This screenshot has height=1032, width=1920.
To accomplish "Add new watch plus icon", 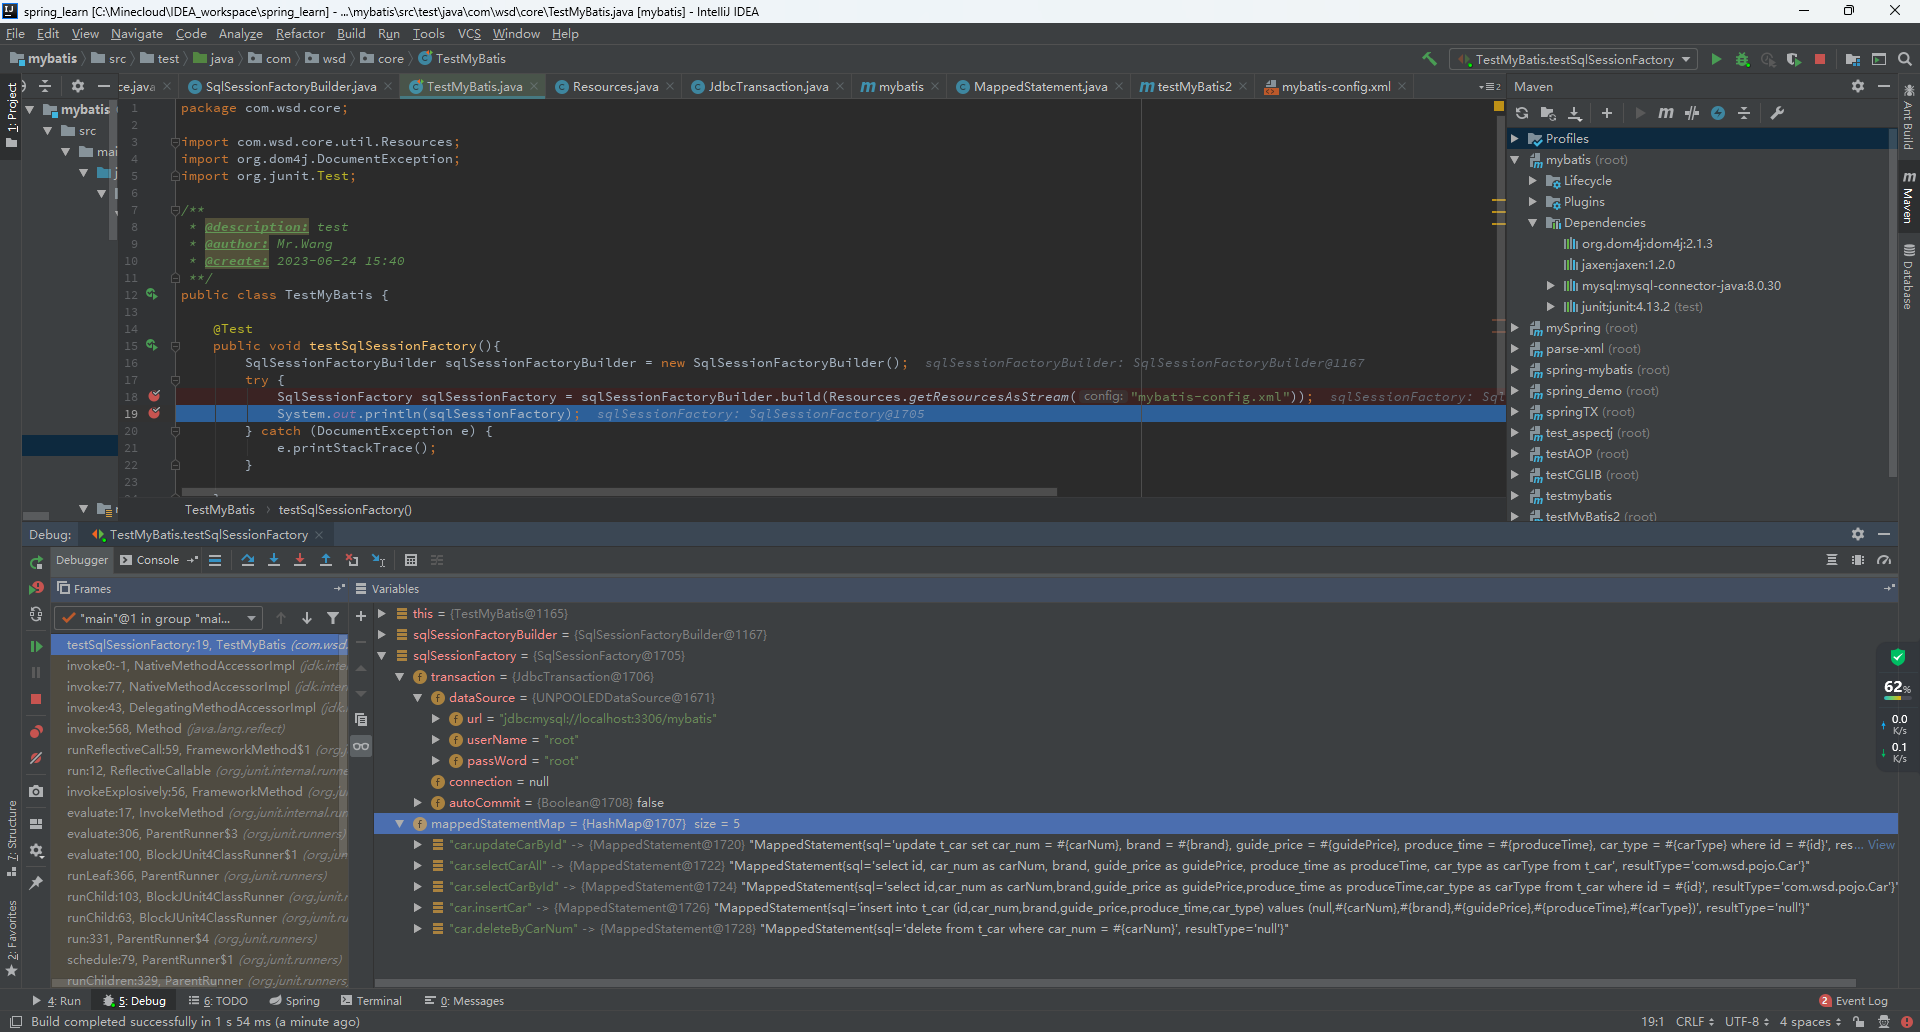I will click(361, 617).
